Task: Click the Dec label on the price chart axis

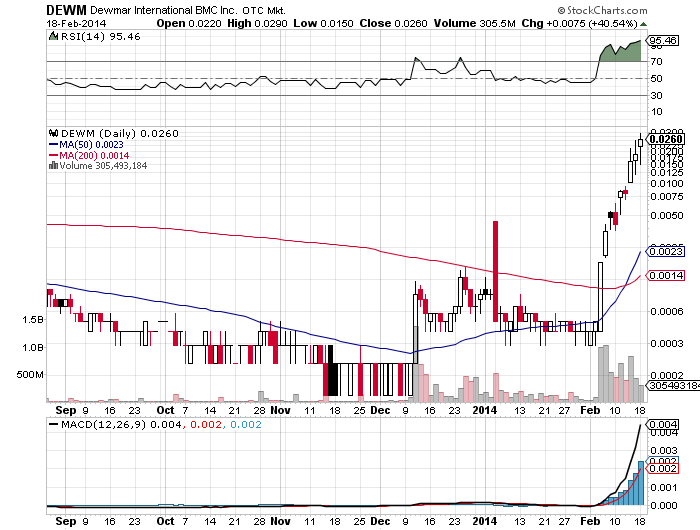Action: click(380, 410)
